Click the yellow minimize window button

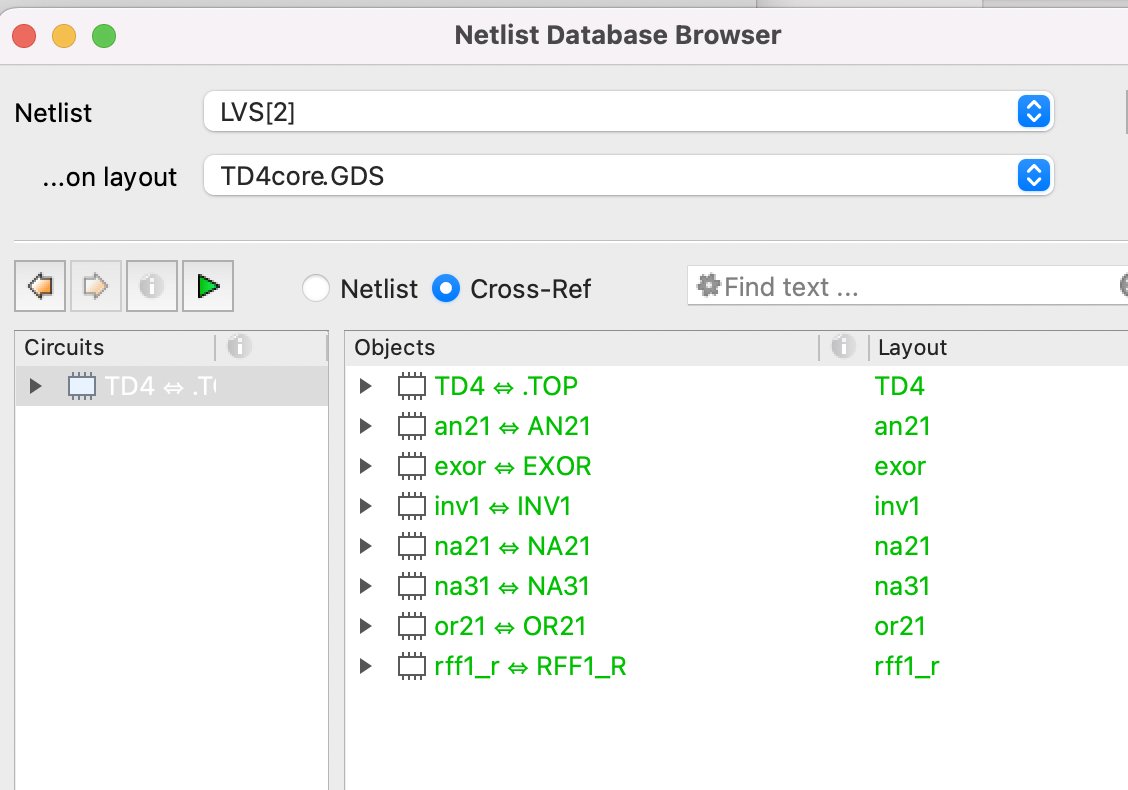(64, 36)
